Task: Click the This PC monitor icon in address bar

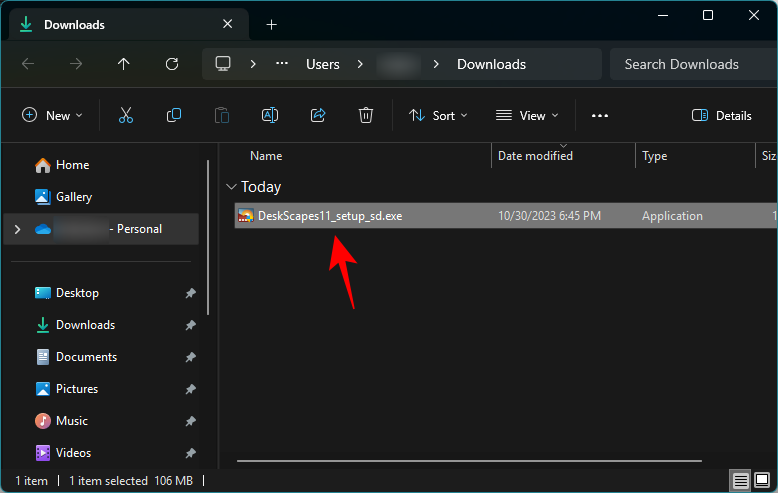Action: (x=223, y=64)
